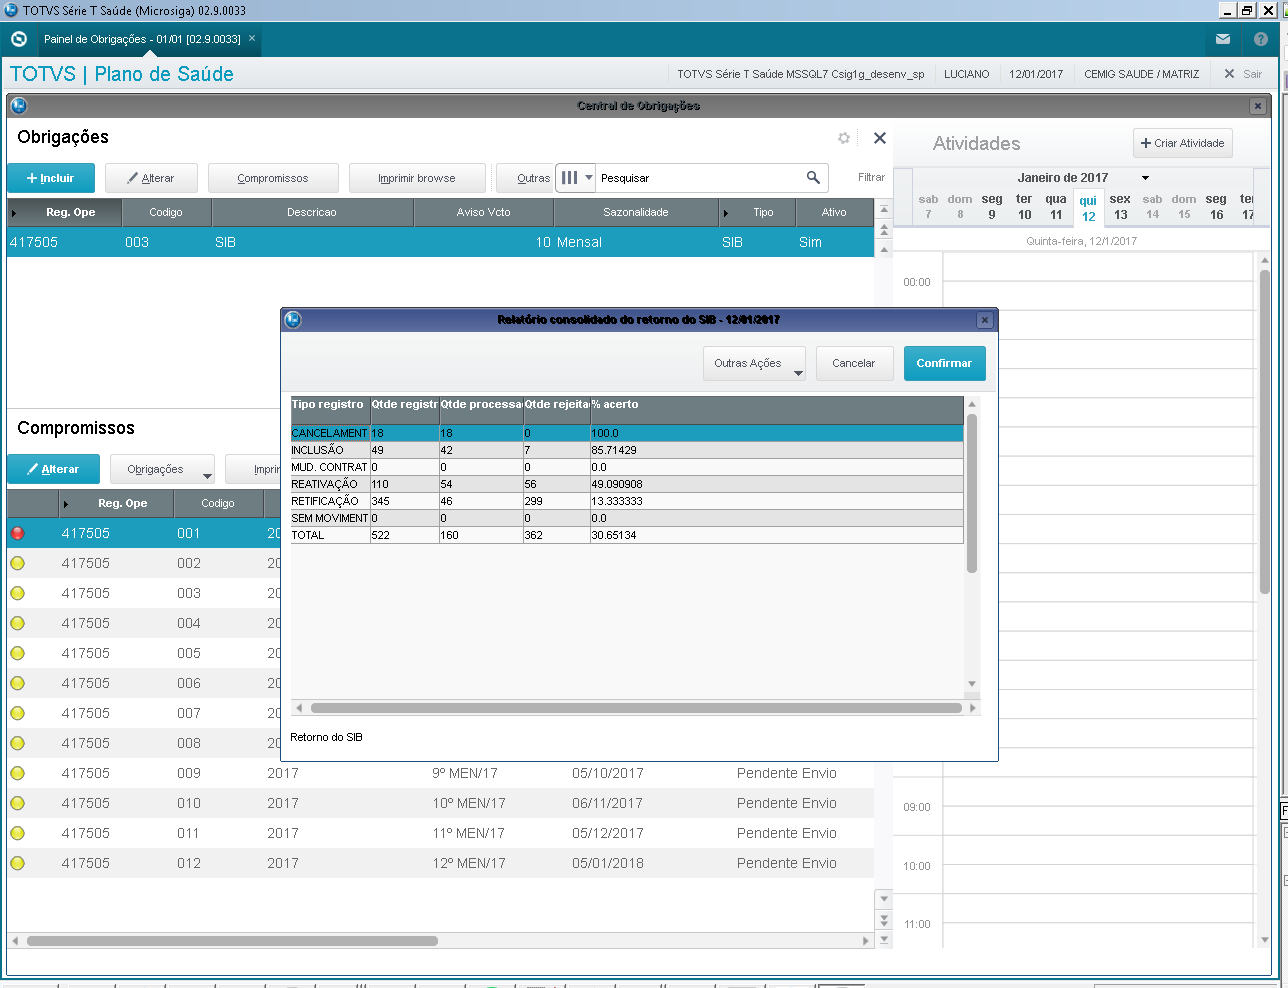
Task: Select calendar day qua 11
Action: (1056, 207)
